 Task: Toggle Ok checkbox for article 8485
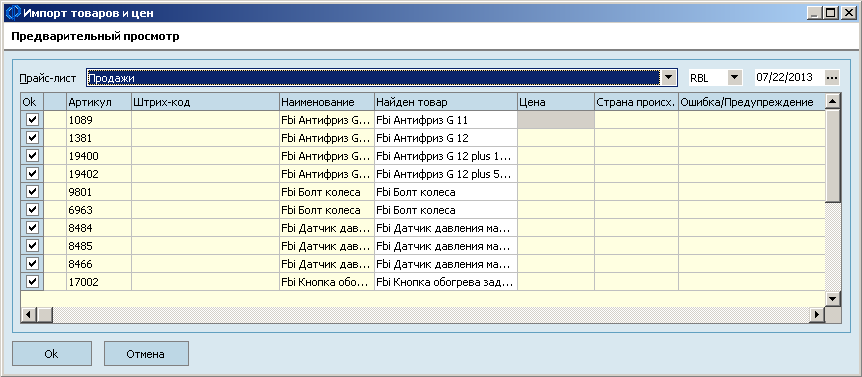(x=32, y=246)
